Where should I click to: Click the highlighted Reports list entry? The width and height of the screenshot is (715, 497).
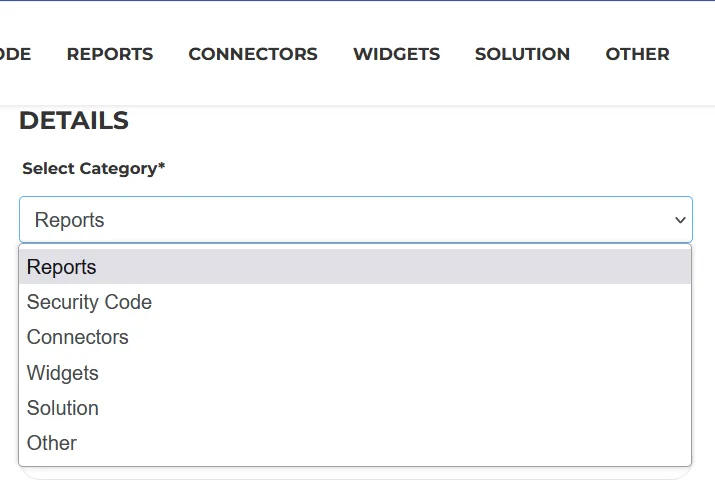point(355,267)
